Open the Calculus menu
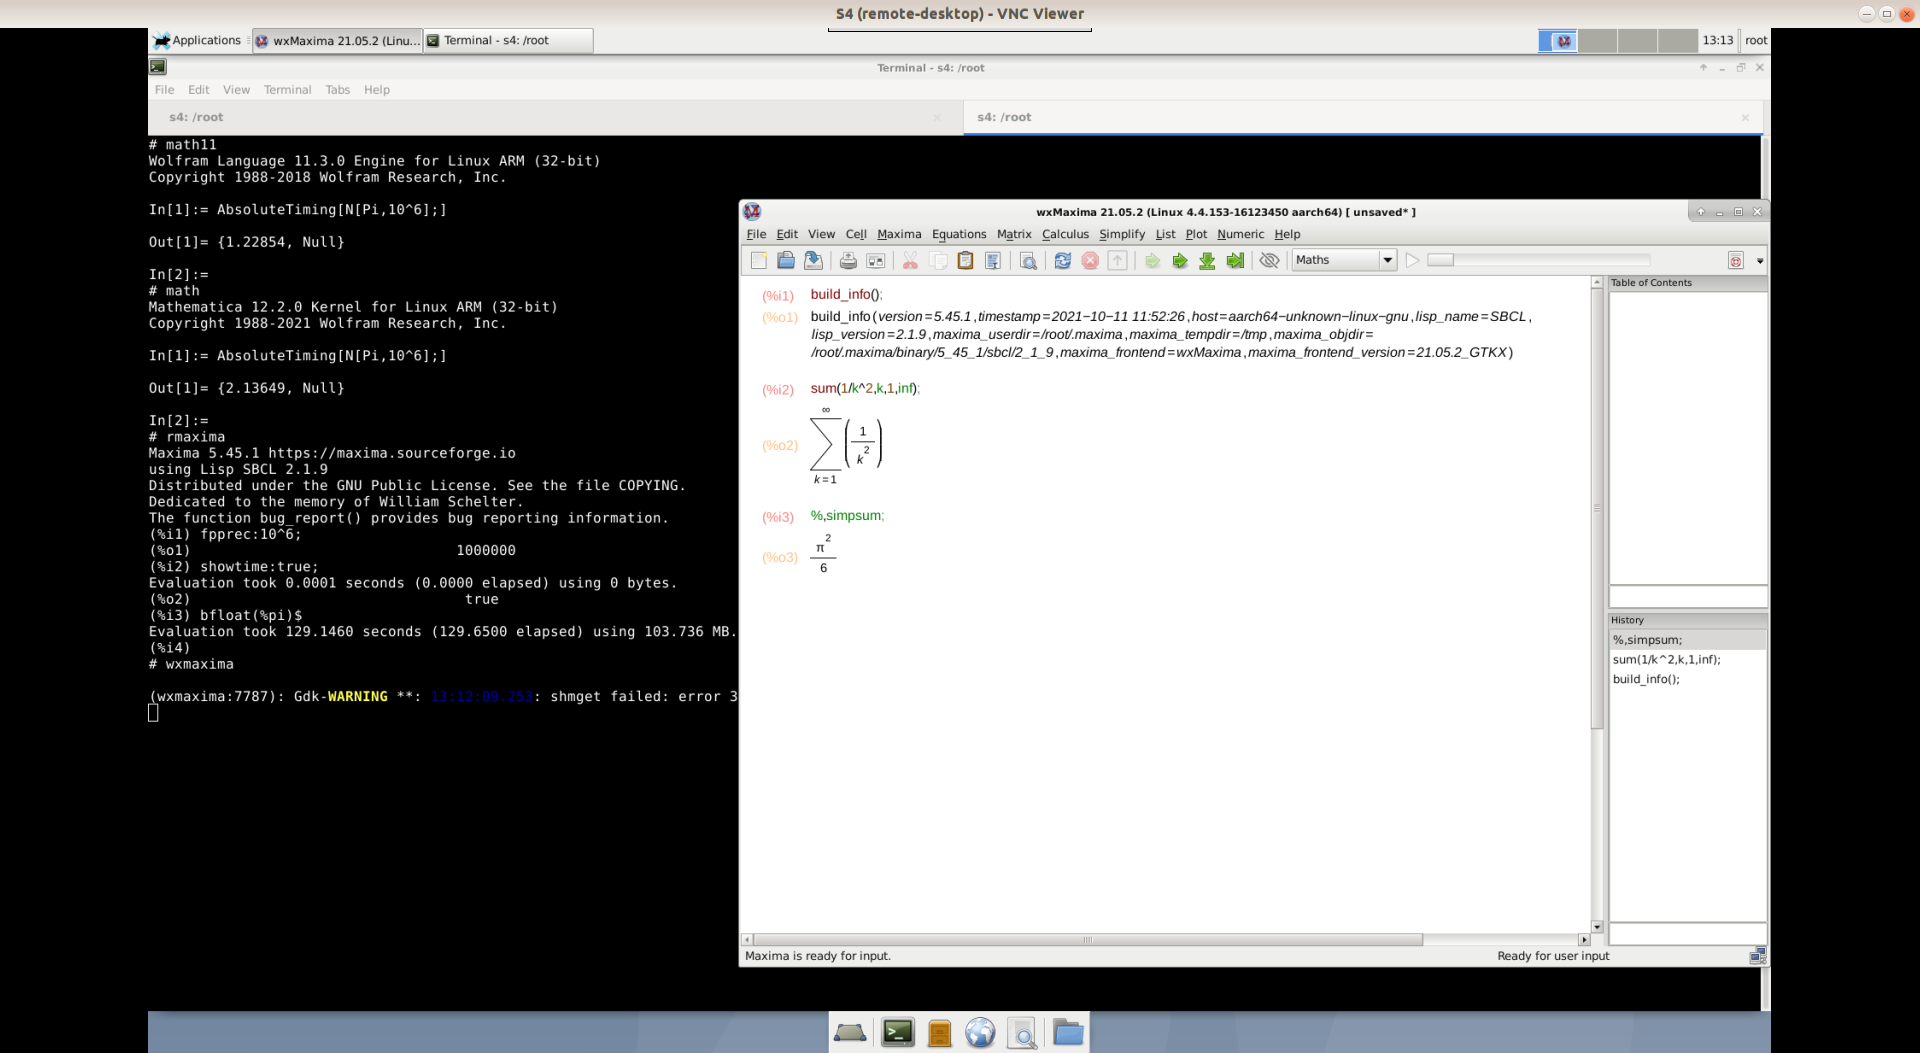 click(1065, 234)
